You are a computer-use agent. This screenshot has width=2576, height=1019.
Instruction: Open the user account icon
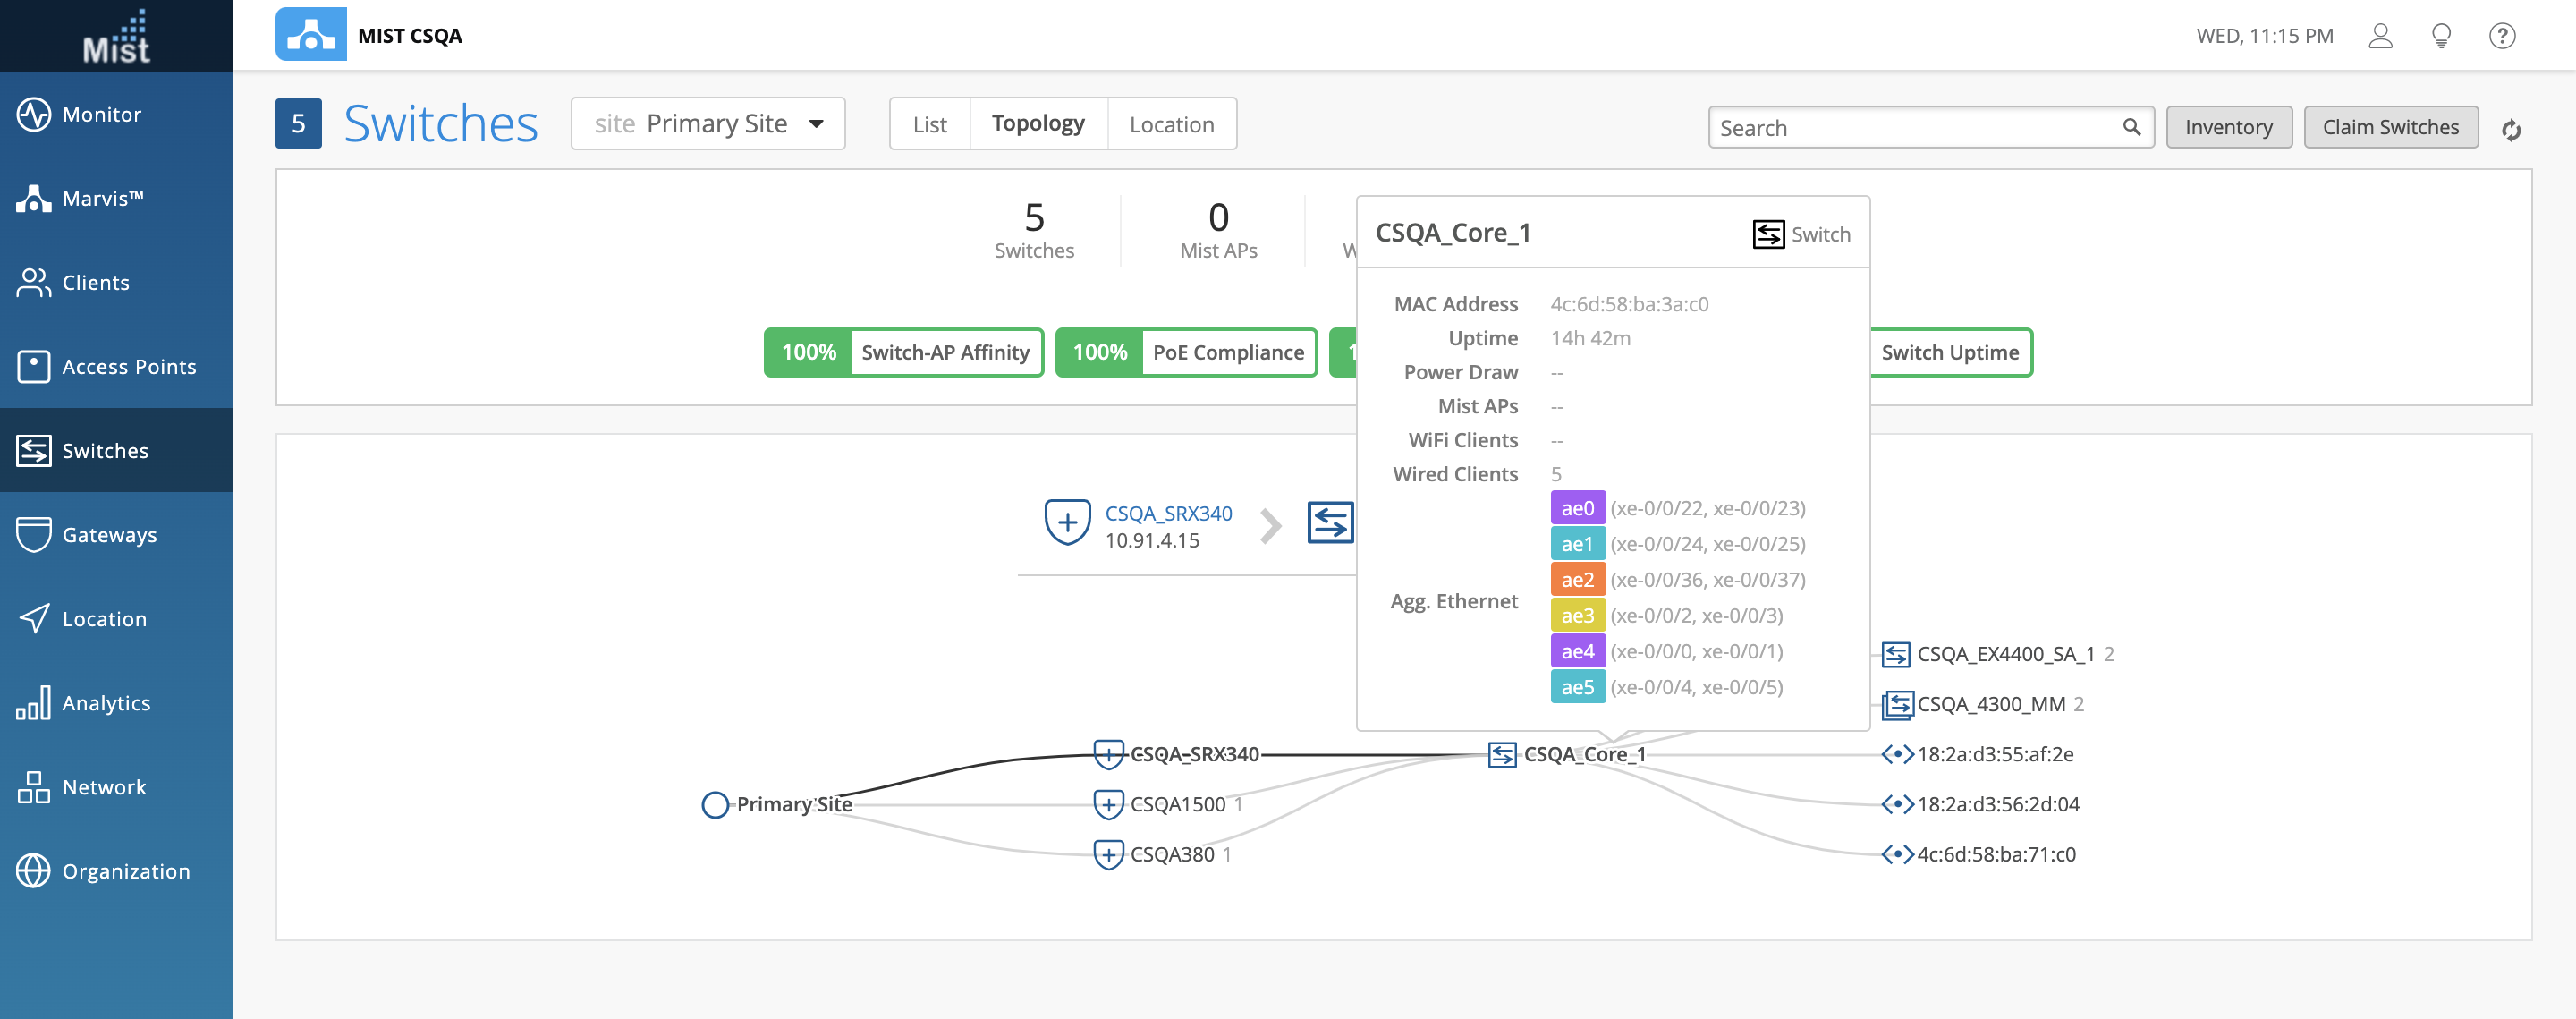tap(2380, 36)
